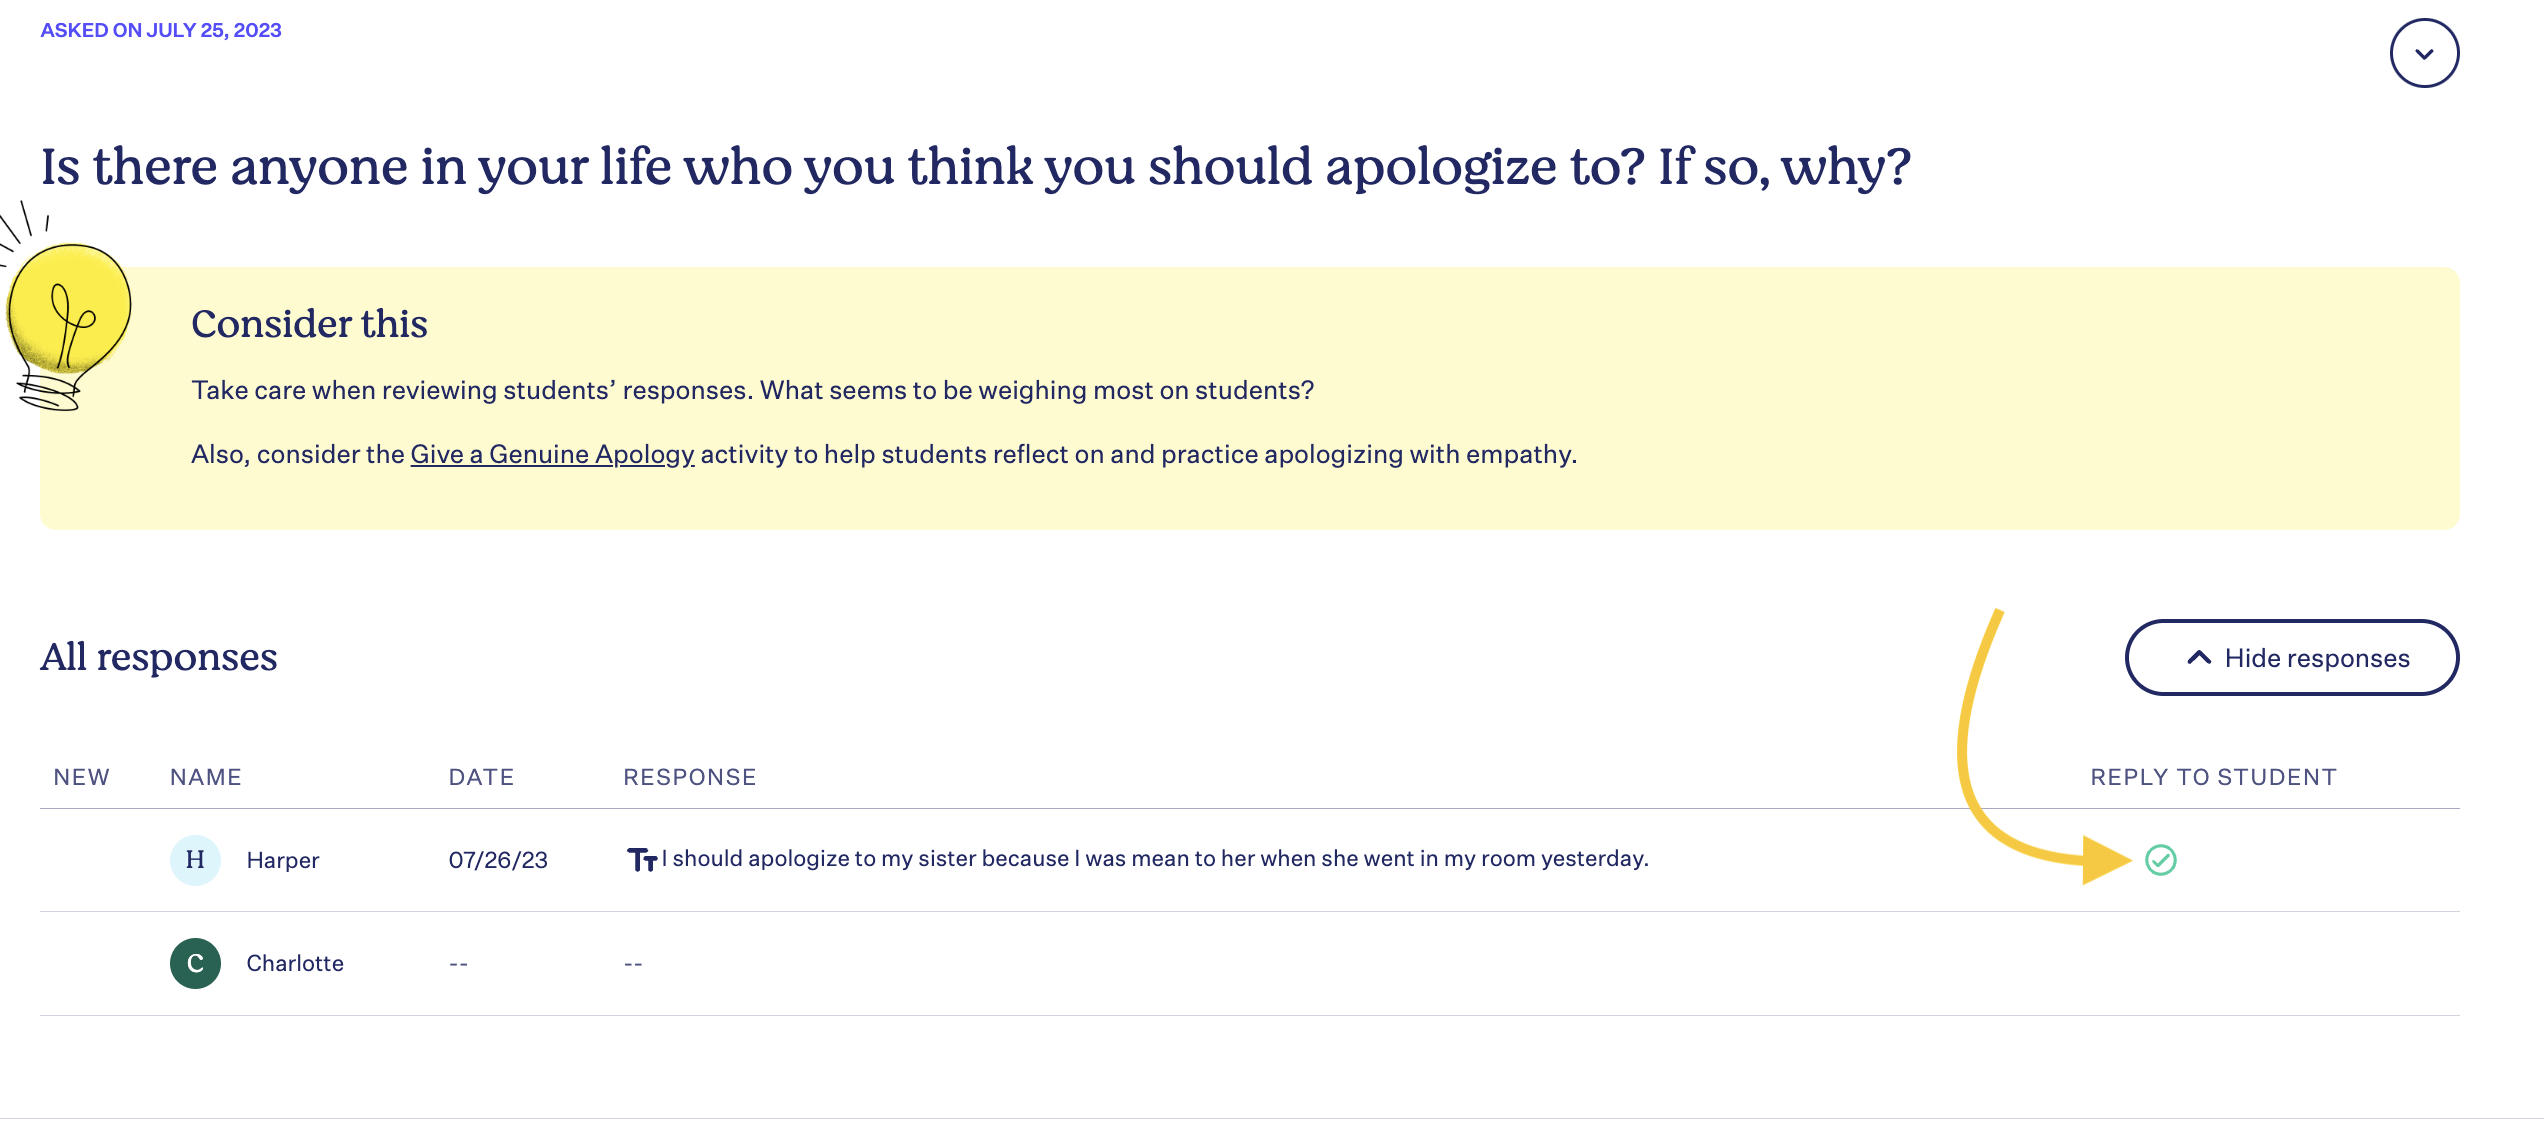Click the NEW column header
2544x1125 pixels.
pos(82,777)
